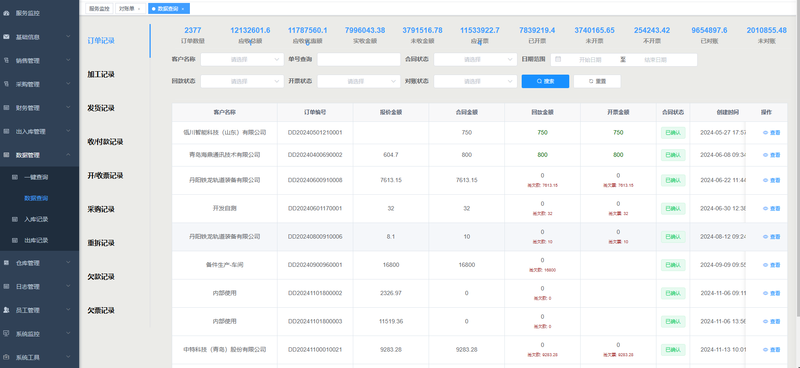This screenshot has width=800, height=368.
Task: Open the 欠款记录 side tab
Action: pos(101,277)
